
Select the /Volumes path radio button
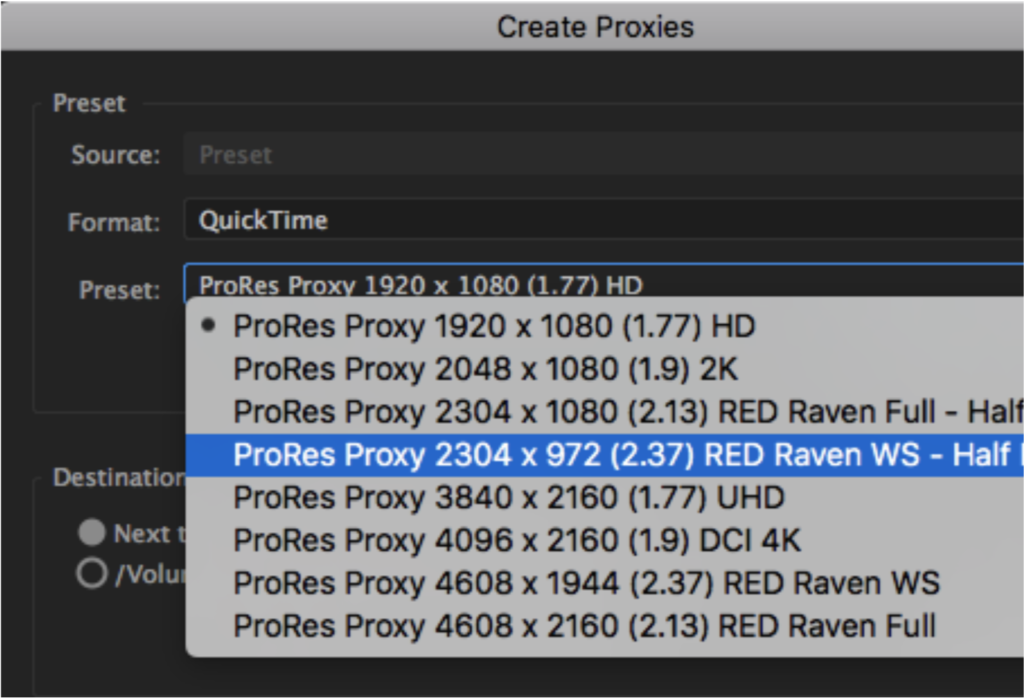(x=91, y=574)
